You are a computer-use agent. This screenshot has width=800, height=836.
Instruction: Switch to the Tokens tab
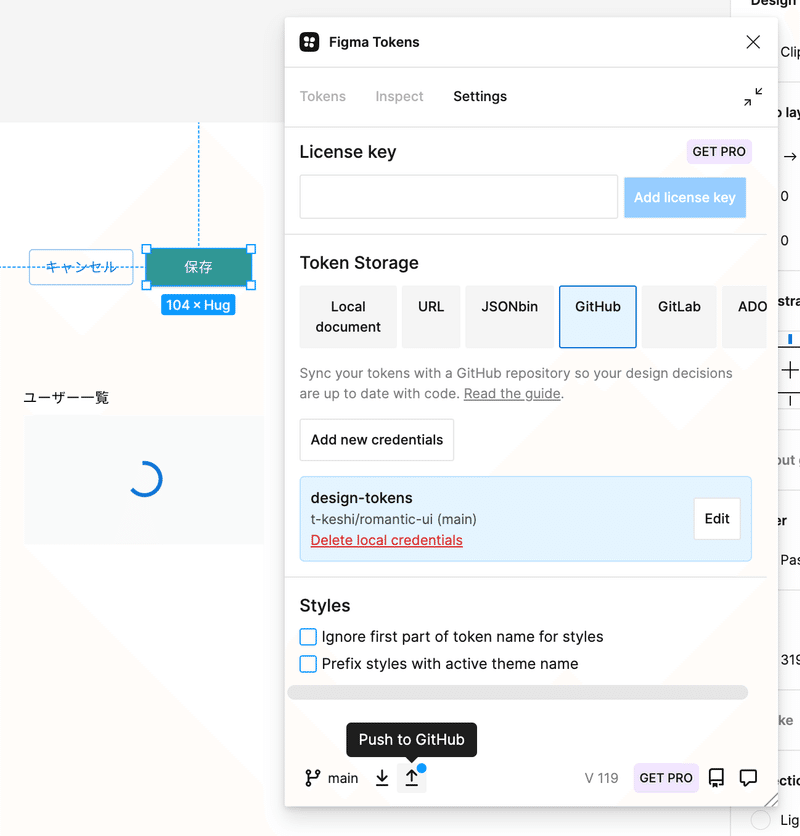pyautogui.click(x=323, y=97)
